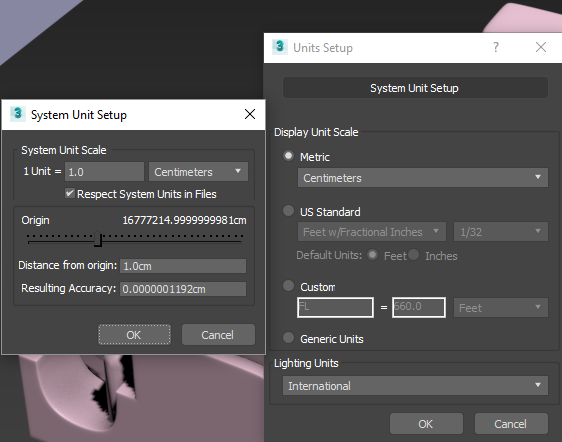562x442 pixels.
Task: Close the Units Setup dialog
Action: coord(541,47)
